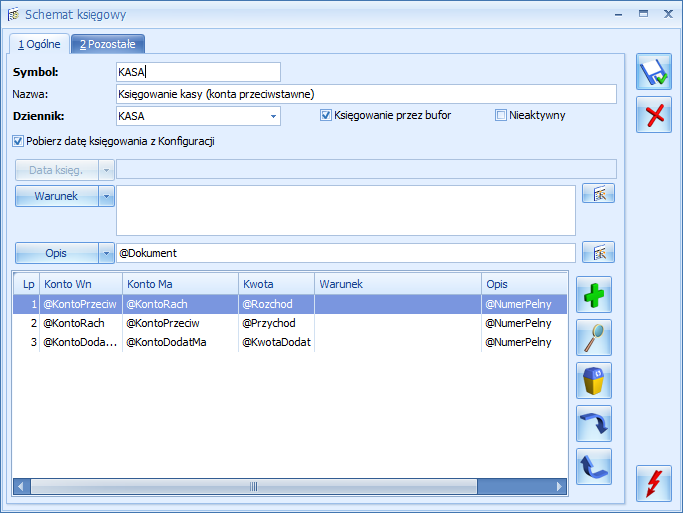Select the @KontoDodatMa cell
Image resolution: width=683 pixels, height=513 pixels.
180,342
